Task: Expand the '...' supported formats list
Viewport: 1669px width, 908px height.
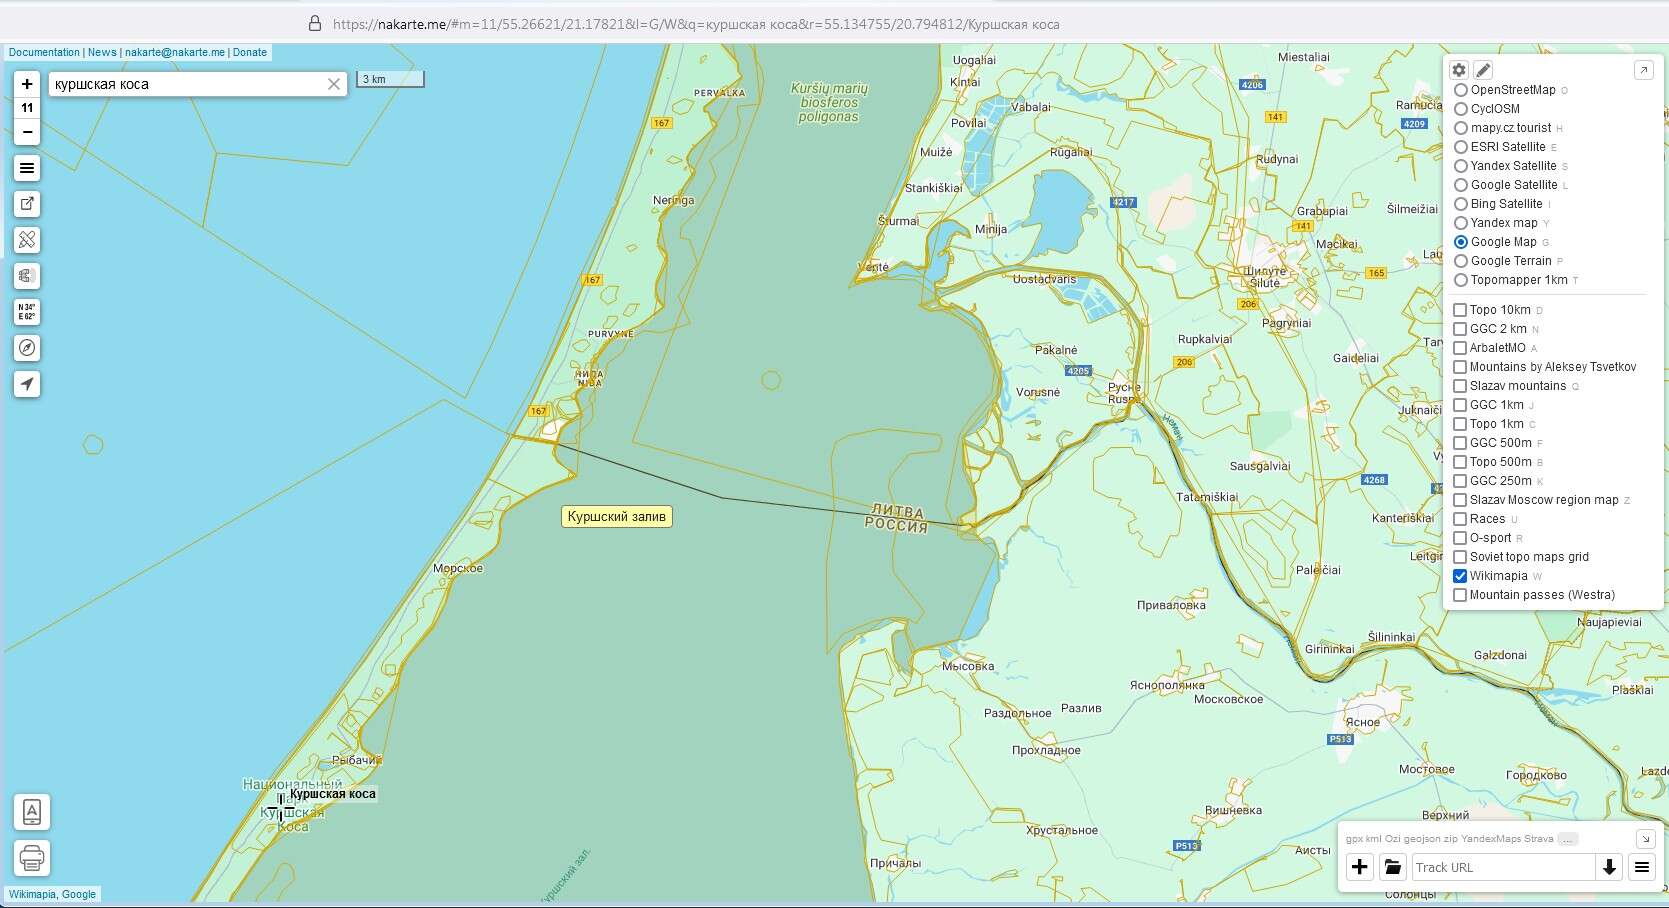Action: tap(1568, 839)
